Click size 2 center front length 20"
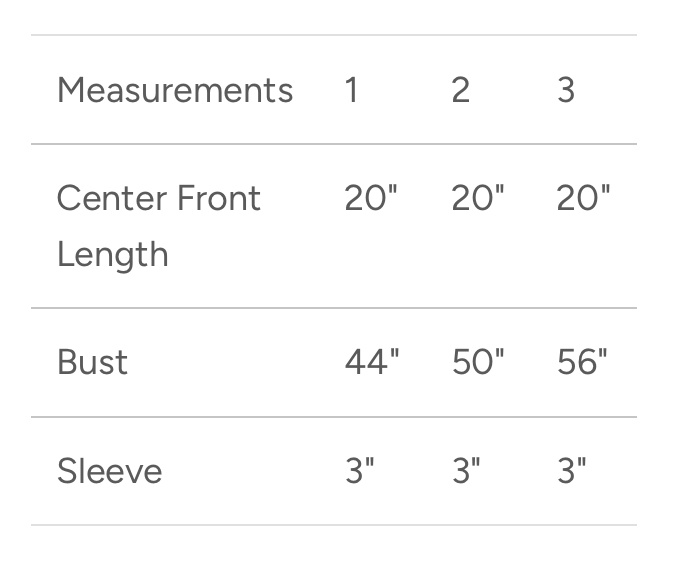 pyautogui.click(x=477, y=198)
